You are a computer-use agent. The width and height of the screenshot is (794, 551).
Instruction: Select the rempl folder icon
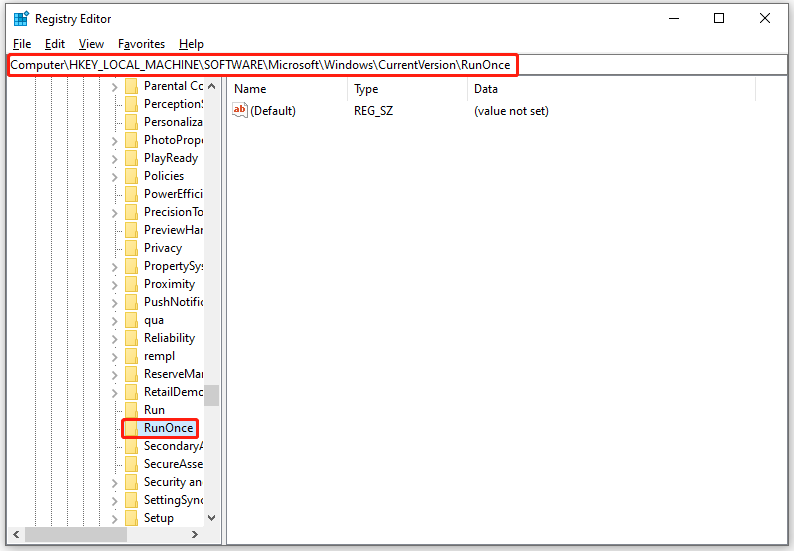click(131, 356)
